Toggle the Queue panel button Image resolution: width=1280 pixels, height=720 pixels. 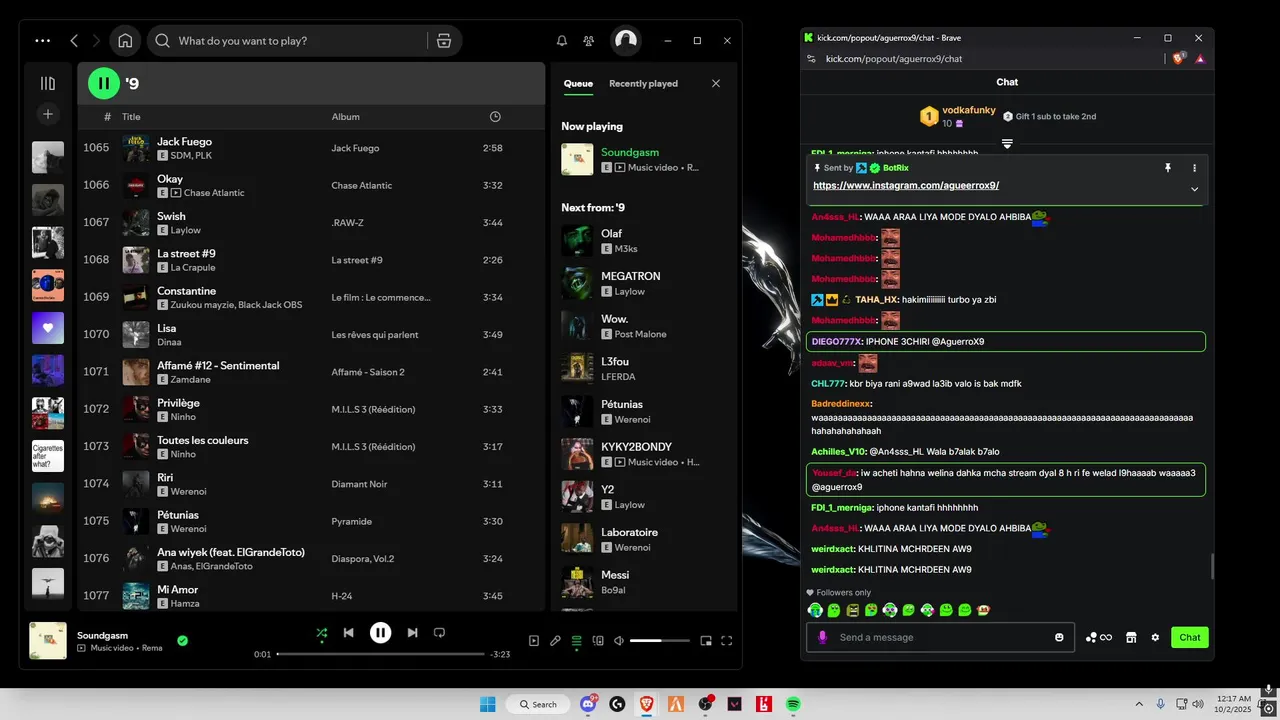pos(576,641)
